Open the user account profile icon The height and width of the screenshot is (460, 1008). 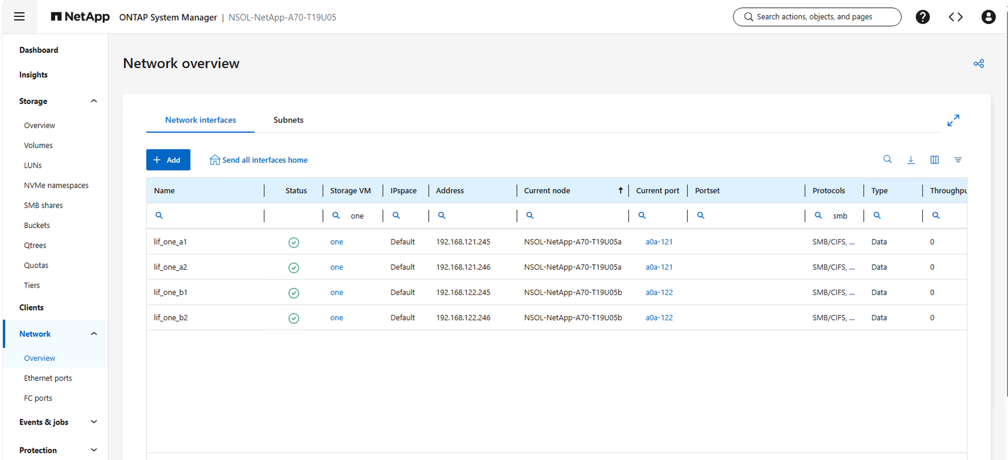(988, 17)
